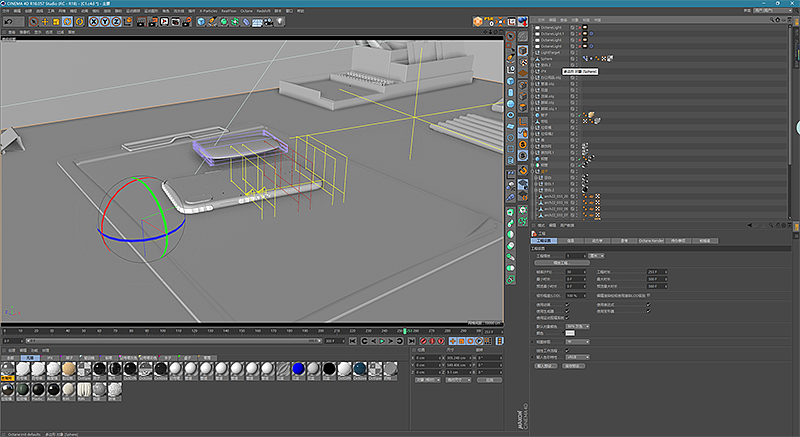Open the spline Pen tool icon
This screenshot has height=437, width=800.
212,21
